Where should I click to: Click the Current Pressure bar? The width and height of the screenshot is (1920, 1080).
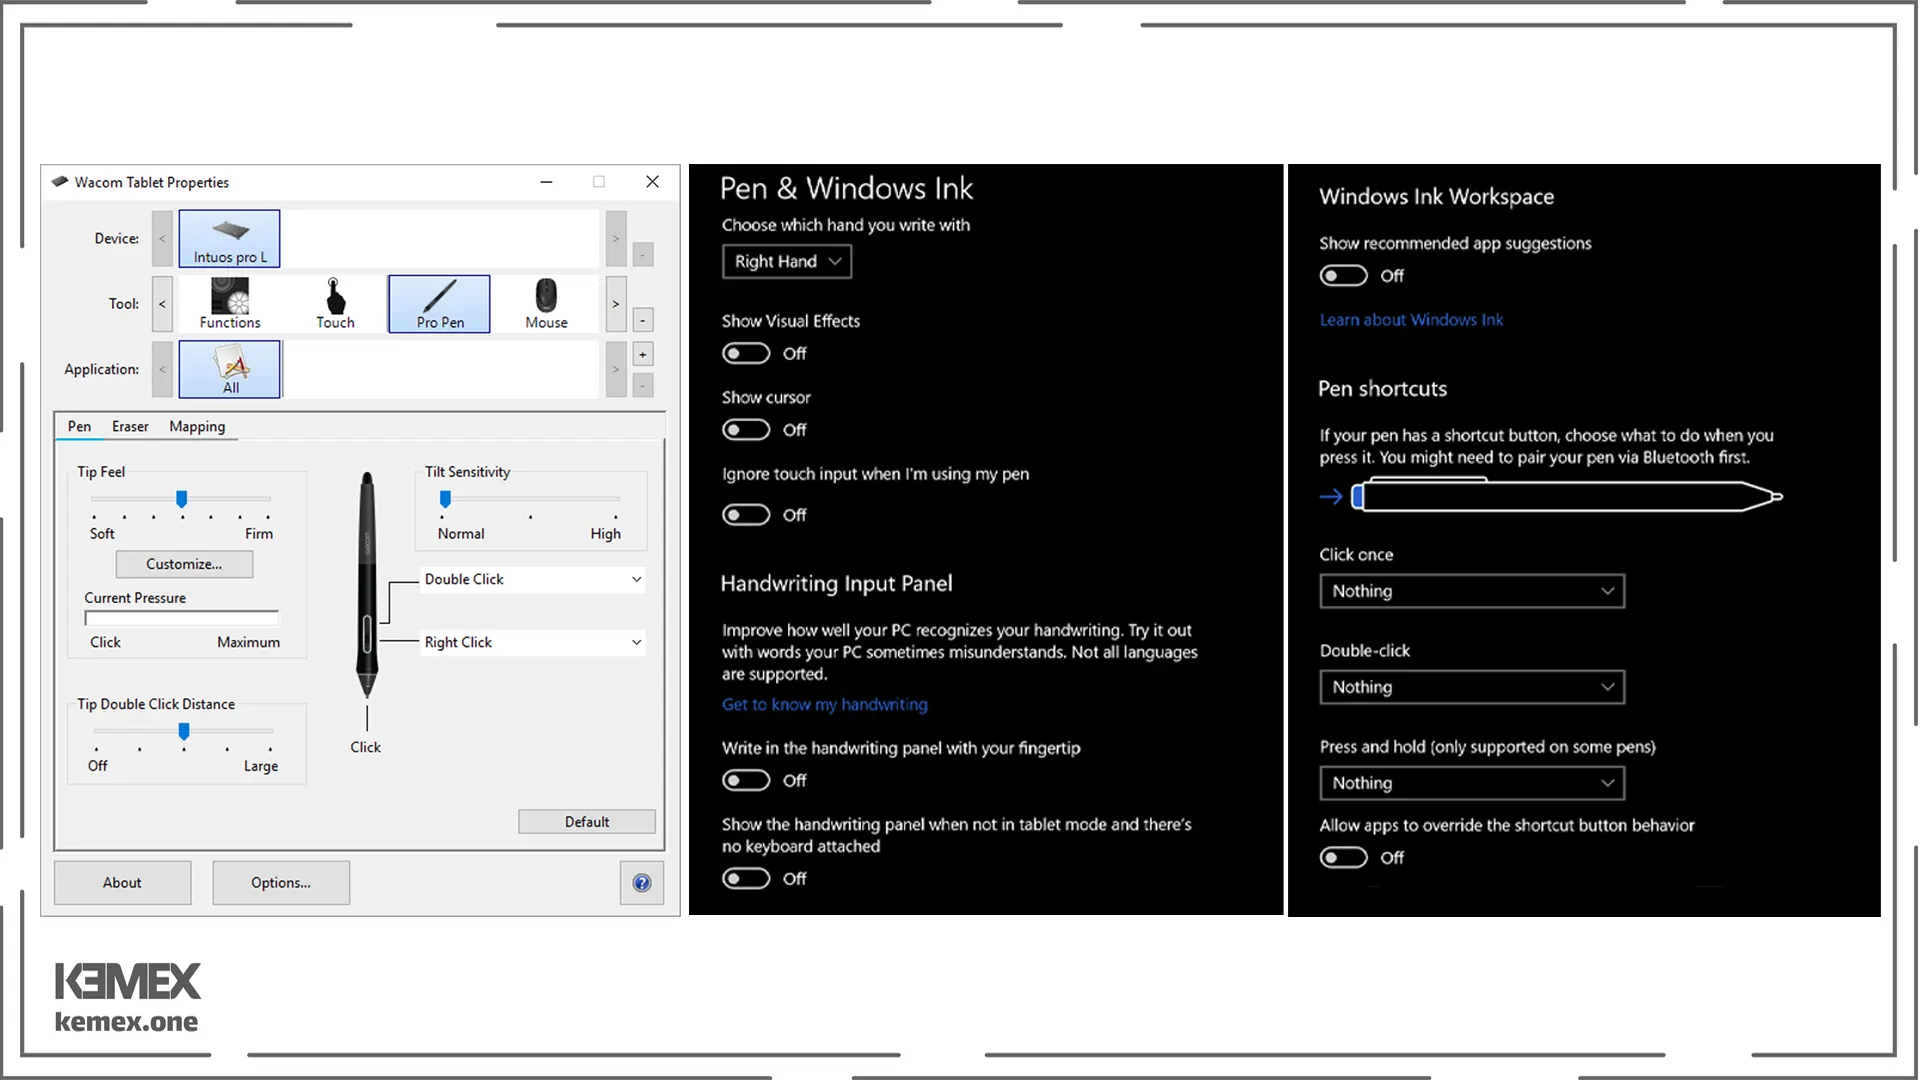click(x=182, y=618)
